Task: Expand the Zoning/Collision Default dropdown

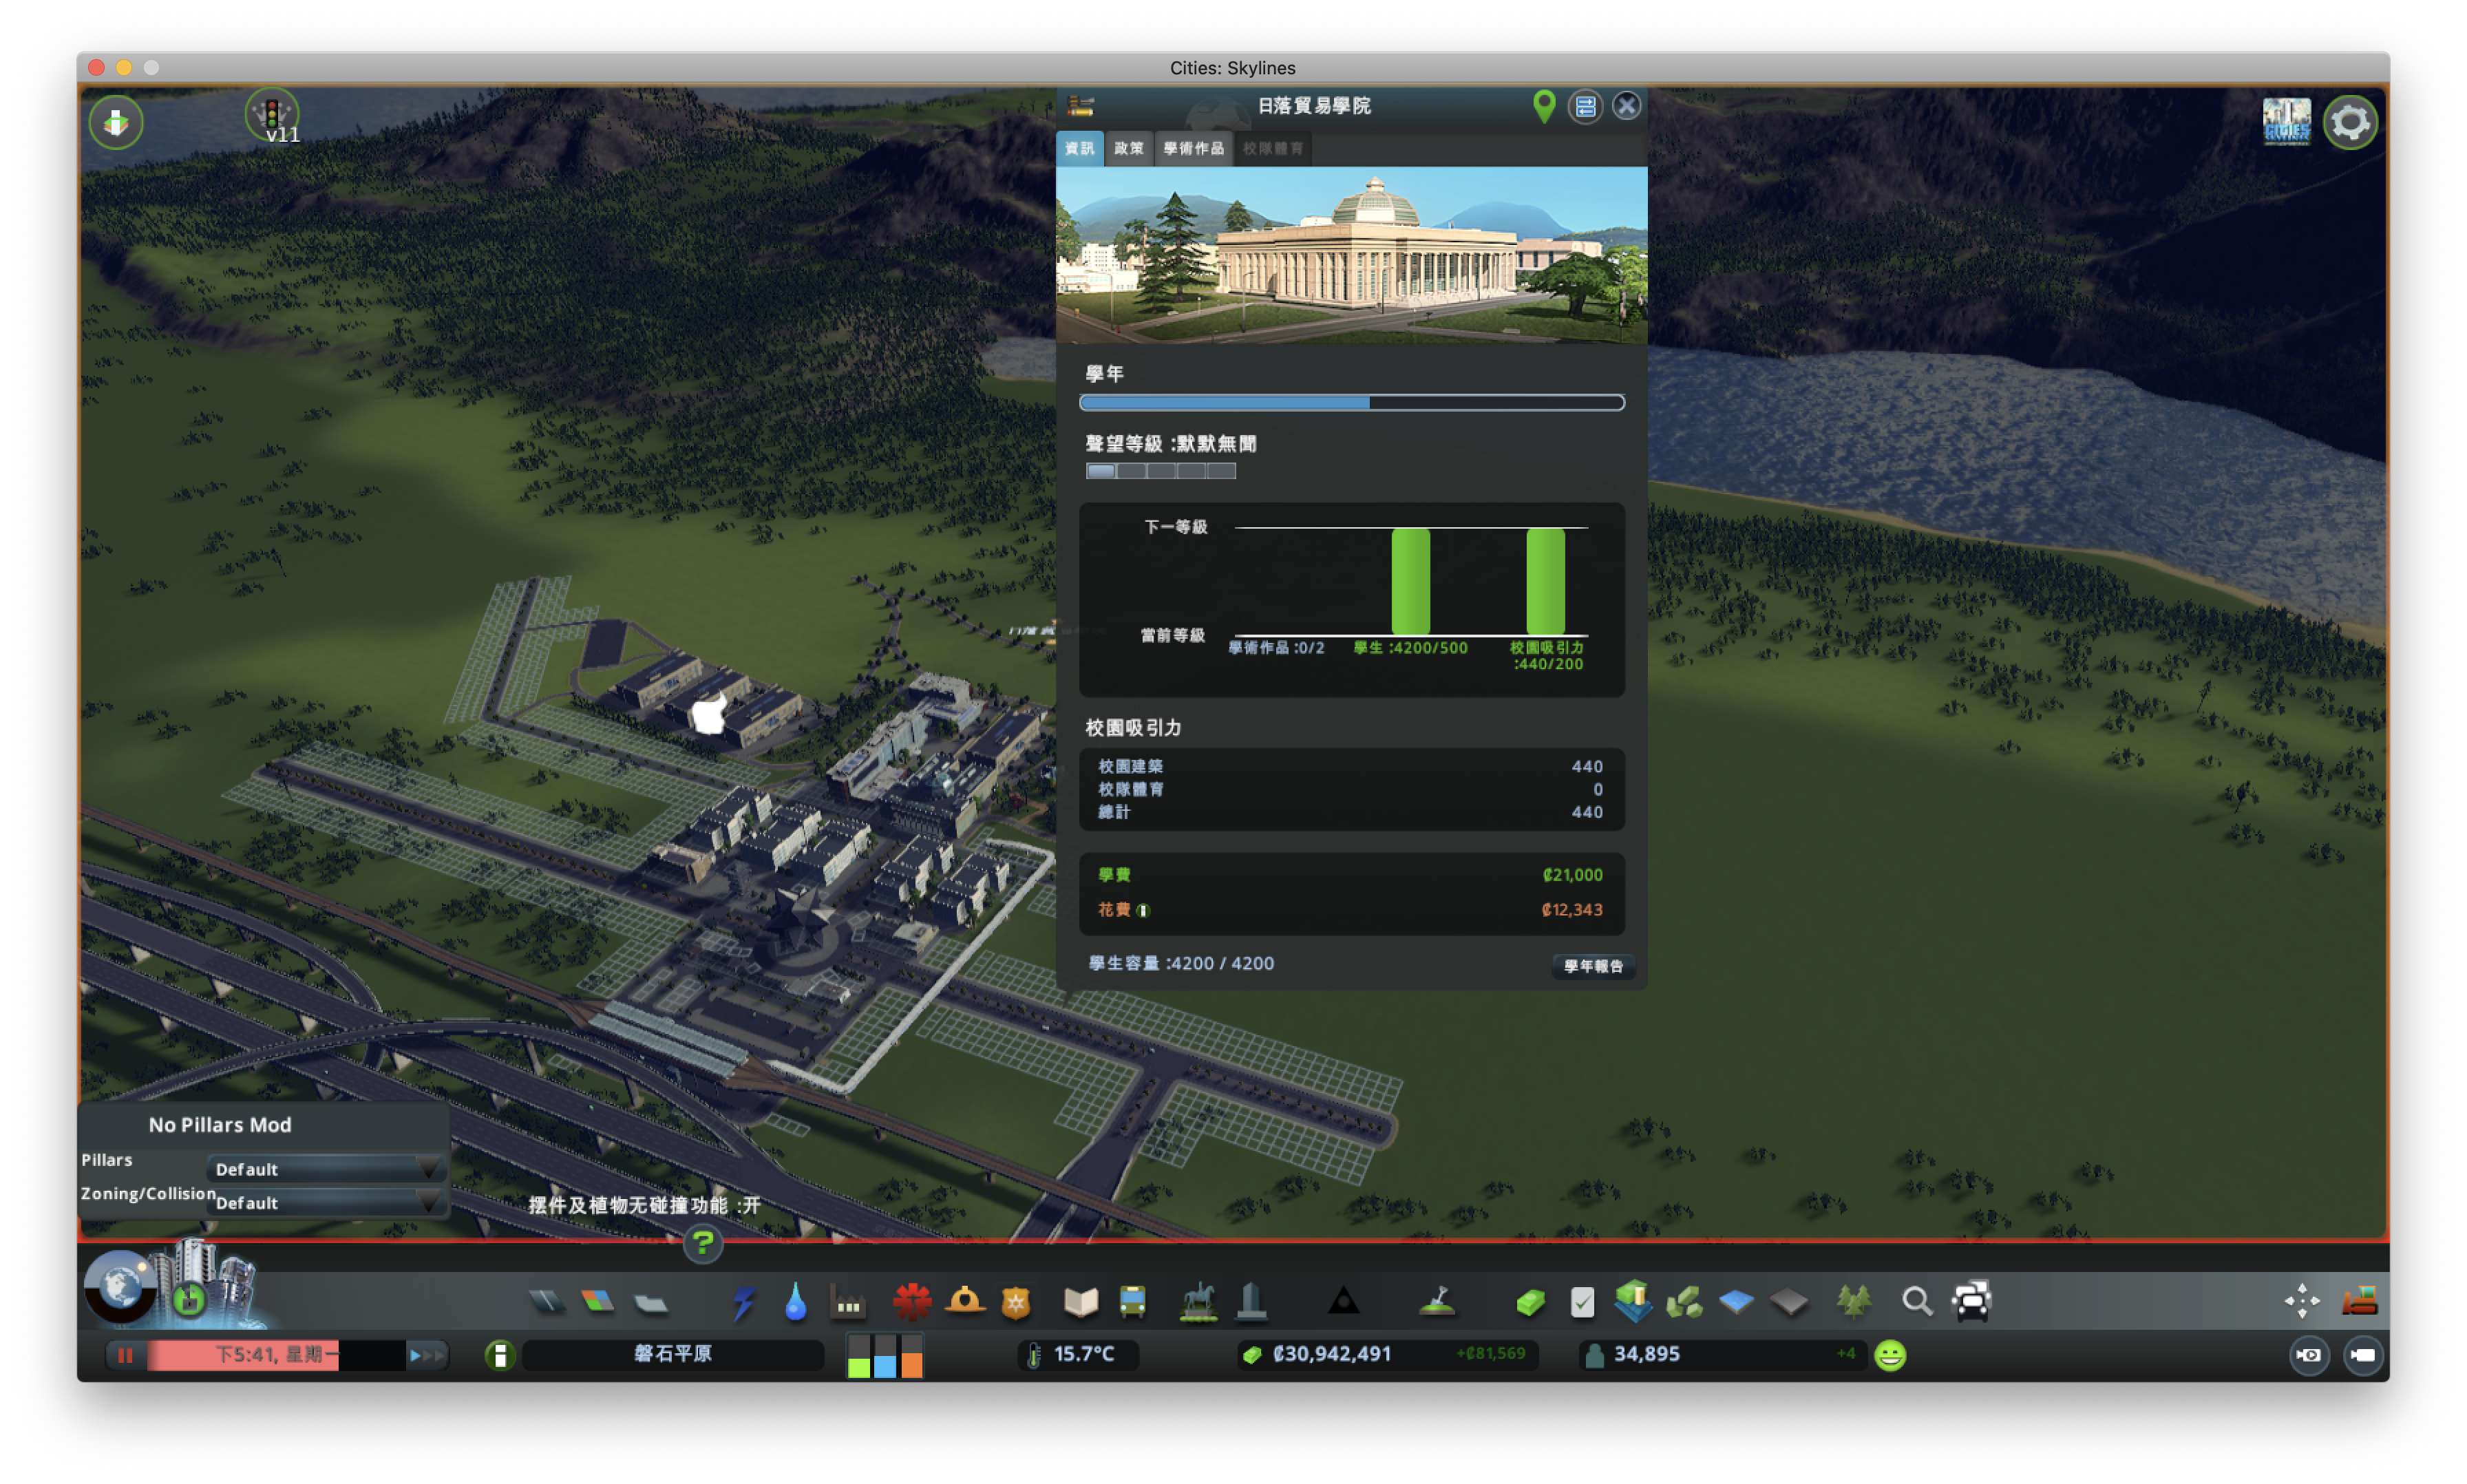Action: tap(326, 1203)
